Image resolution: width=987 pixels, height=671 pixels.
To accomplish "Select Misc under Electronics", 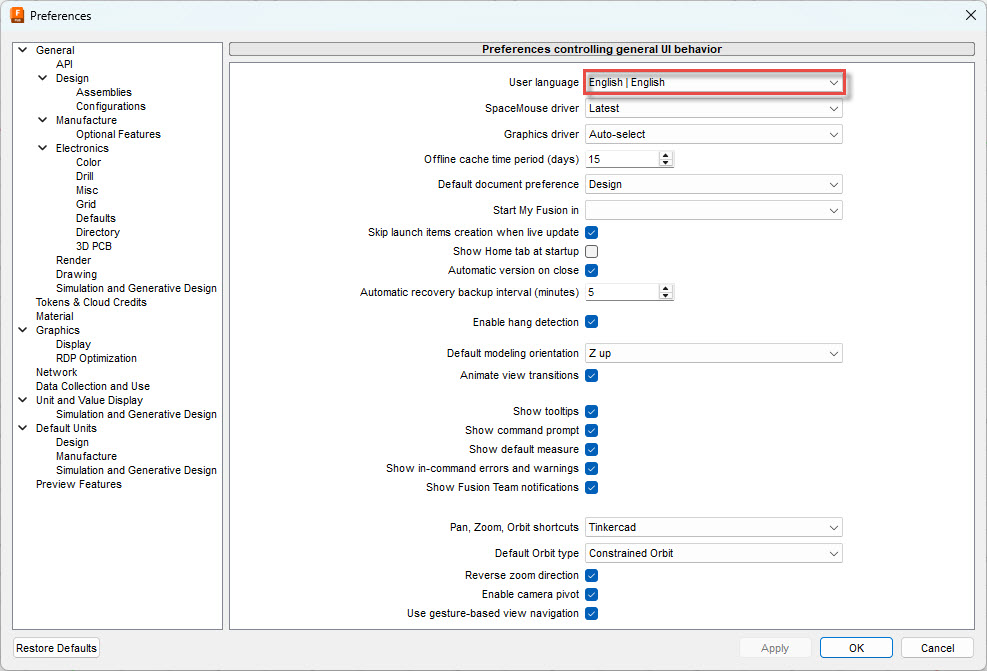I will coord(87,190).
